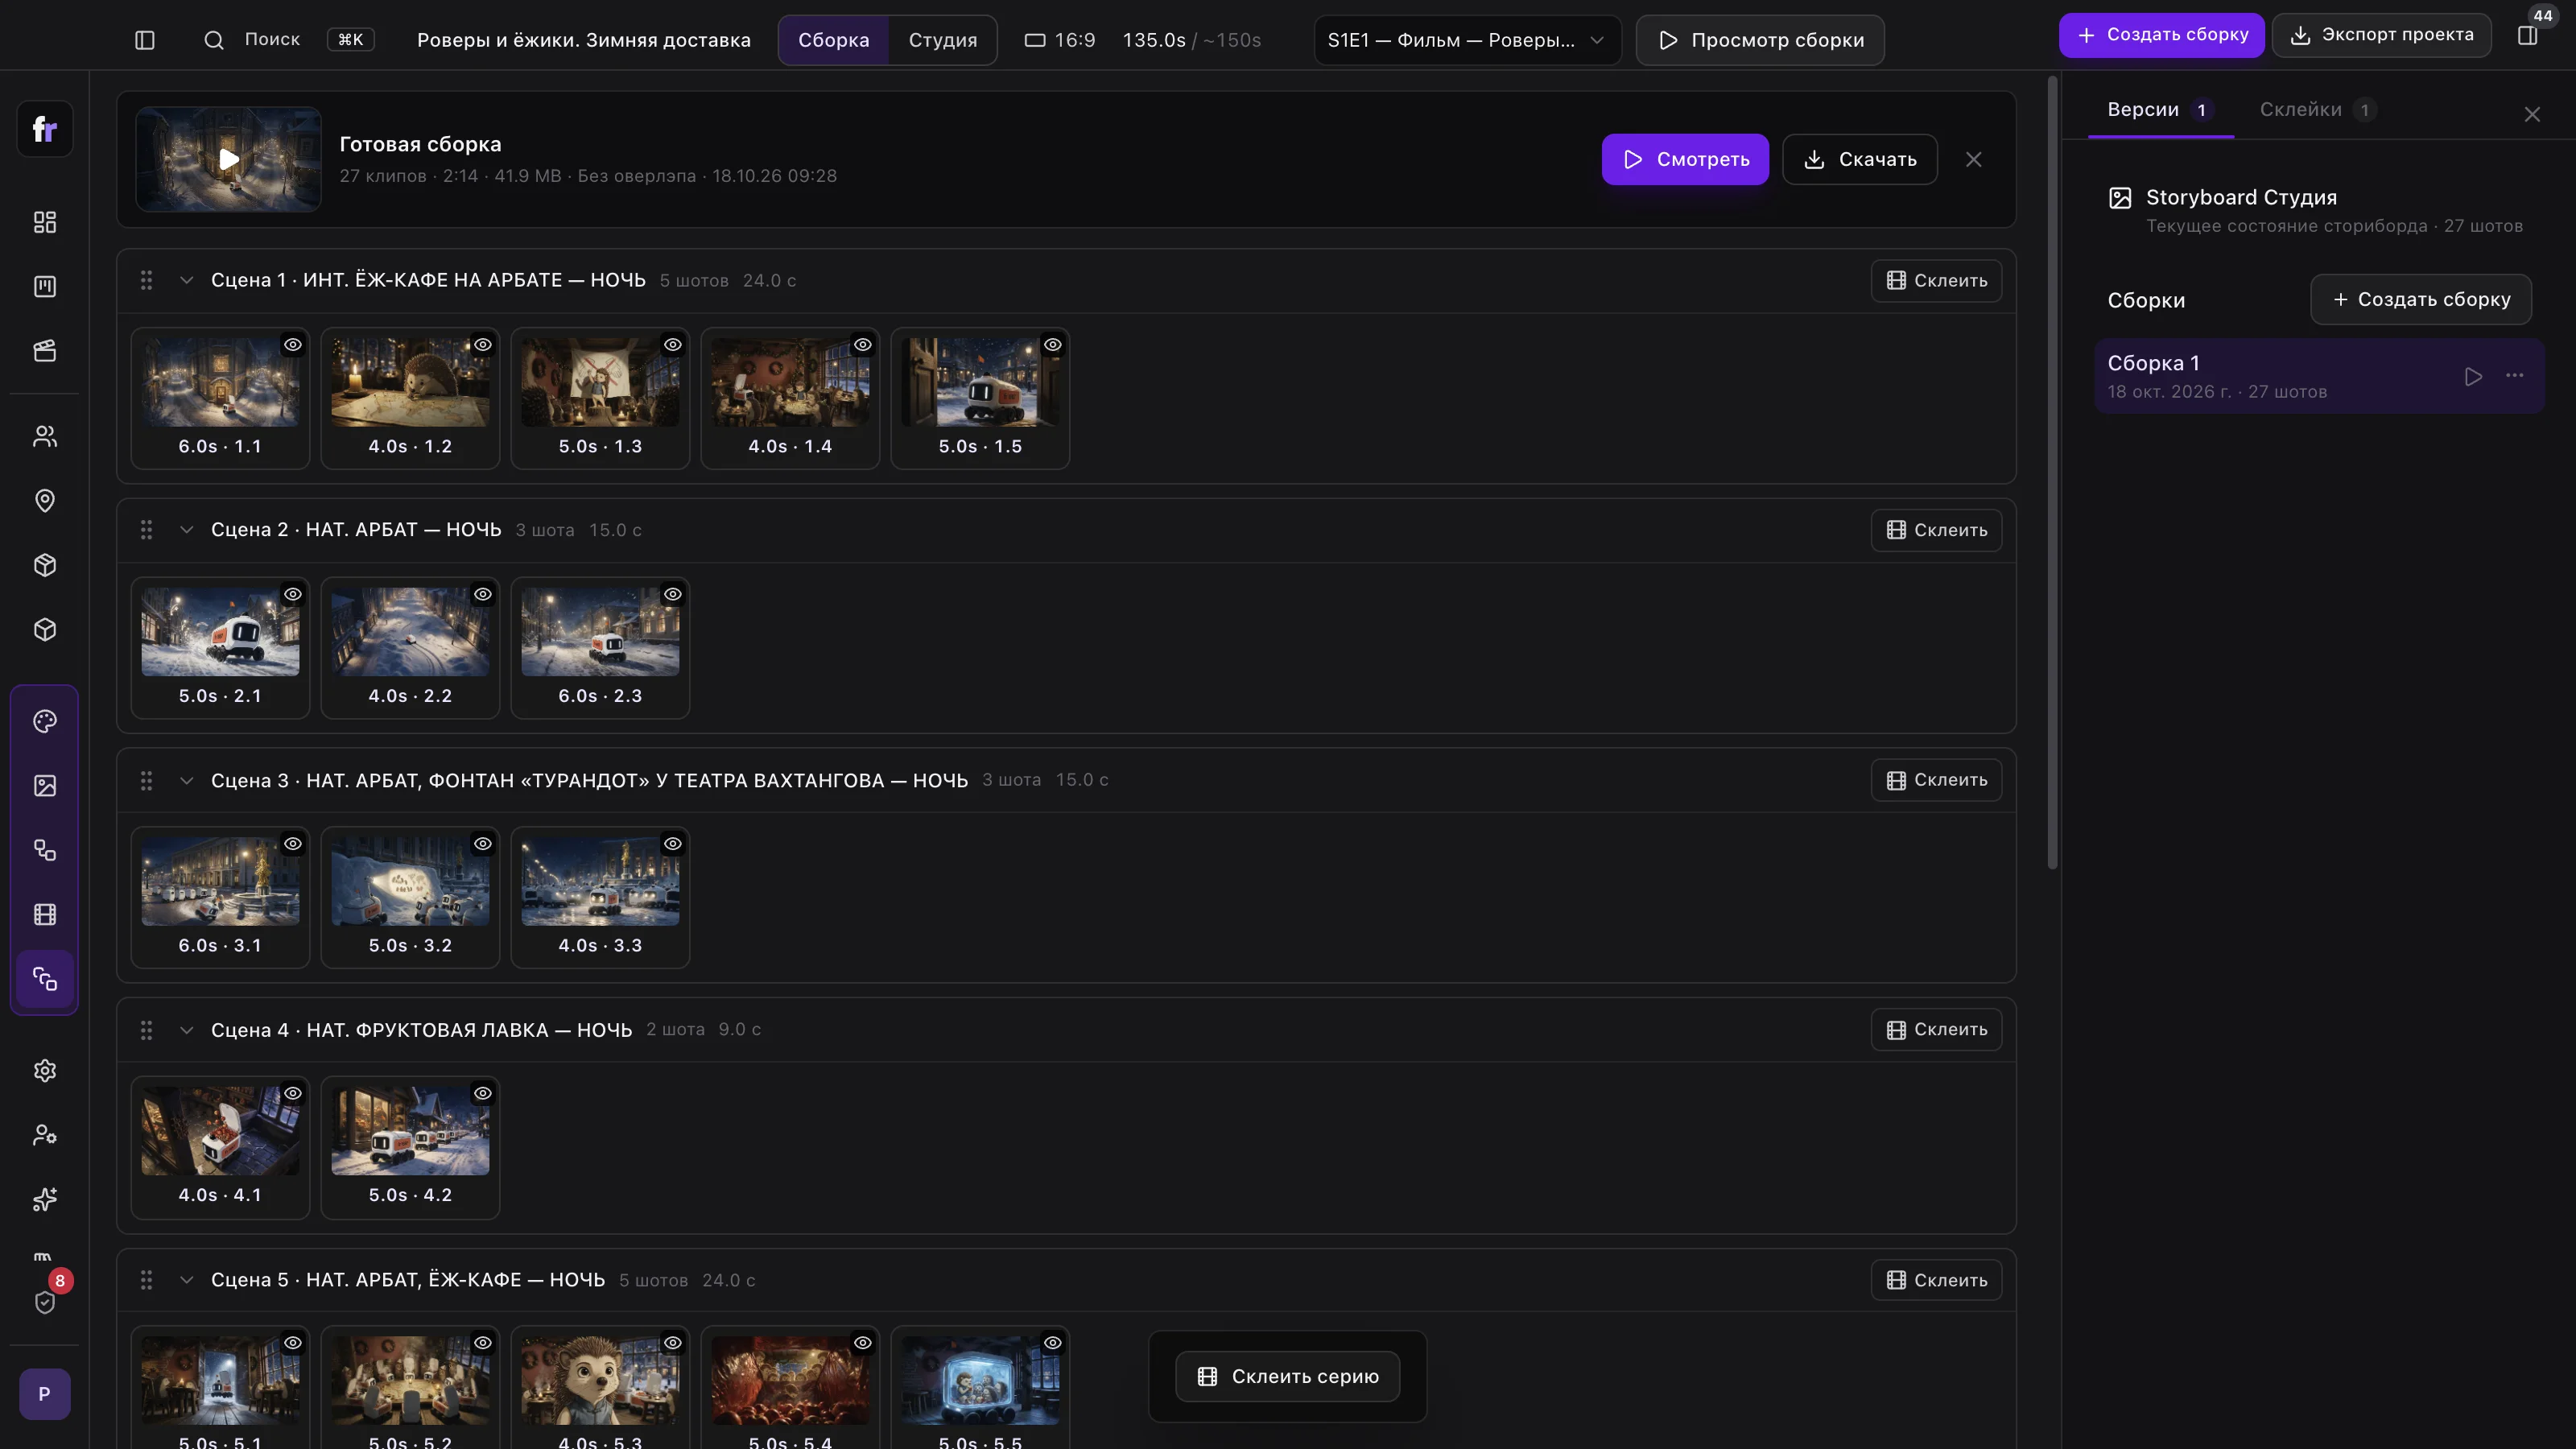Toggle the left sidebar panel icon
This screenshot has height=1449, width=2576.
pos(145,40)
